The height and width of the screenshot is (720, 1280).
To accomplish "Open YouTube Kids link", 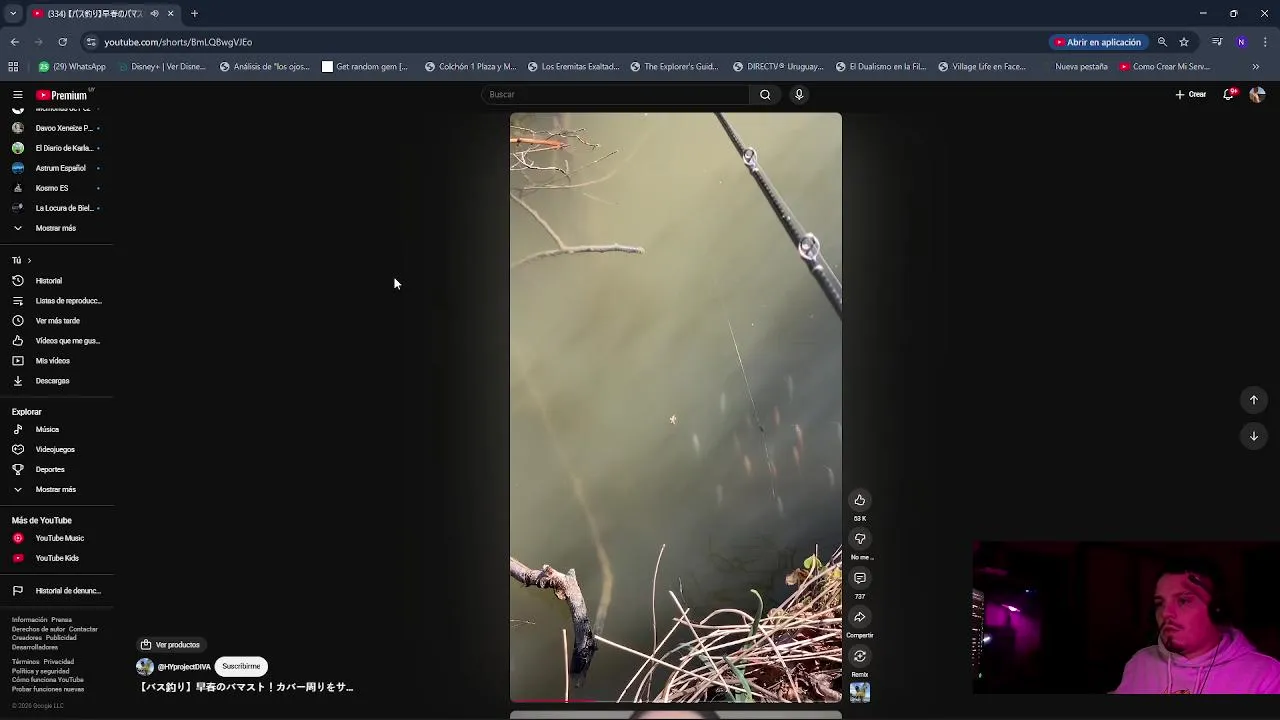I will 57,558.
